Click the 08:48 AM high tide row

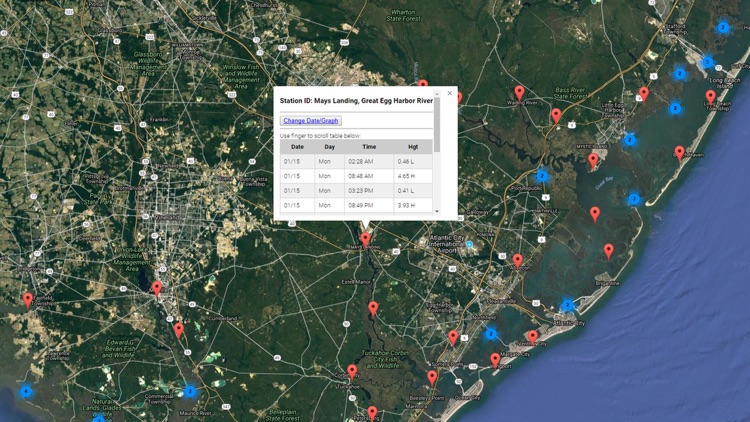coord(355,175)
